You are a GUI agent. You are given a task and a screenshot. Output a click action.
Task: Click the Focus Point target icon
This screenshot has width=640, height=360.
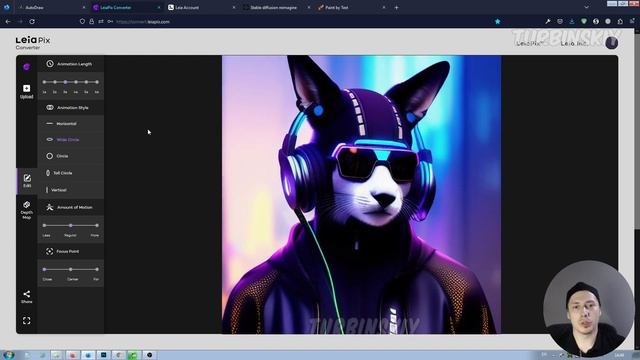[x=49, y=251]
